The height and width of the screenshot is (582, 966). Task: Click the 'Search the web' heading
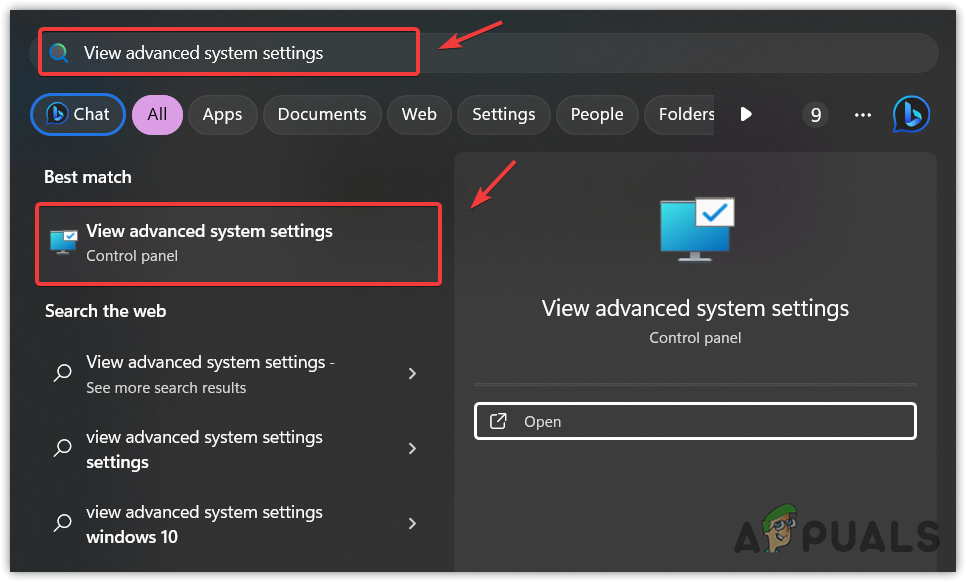(105, 311)
